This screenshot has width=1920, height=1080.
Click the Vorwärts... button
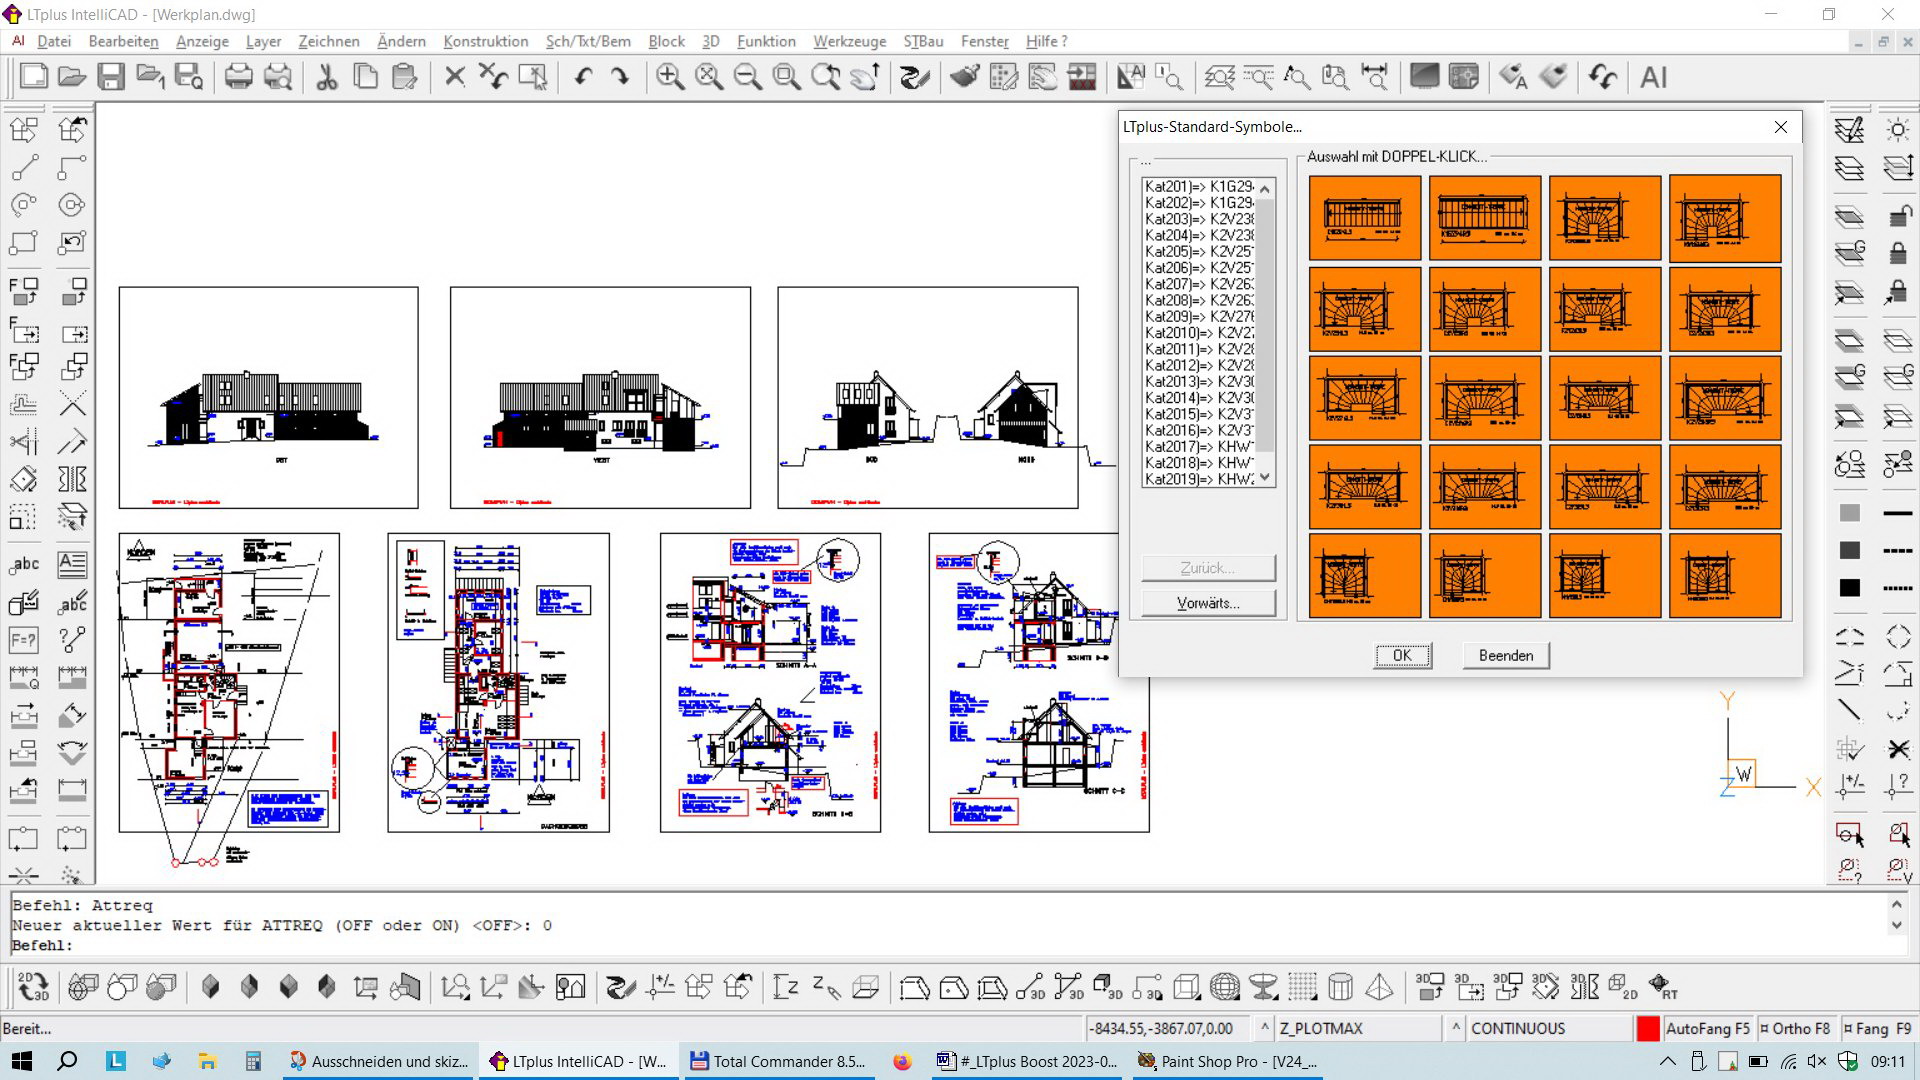coord(1208,603)
